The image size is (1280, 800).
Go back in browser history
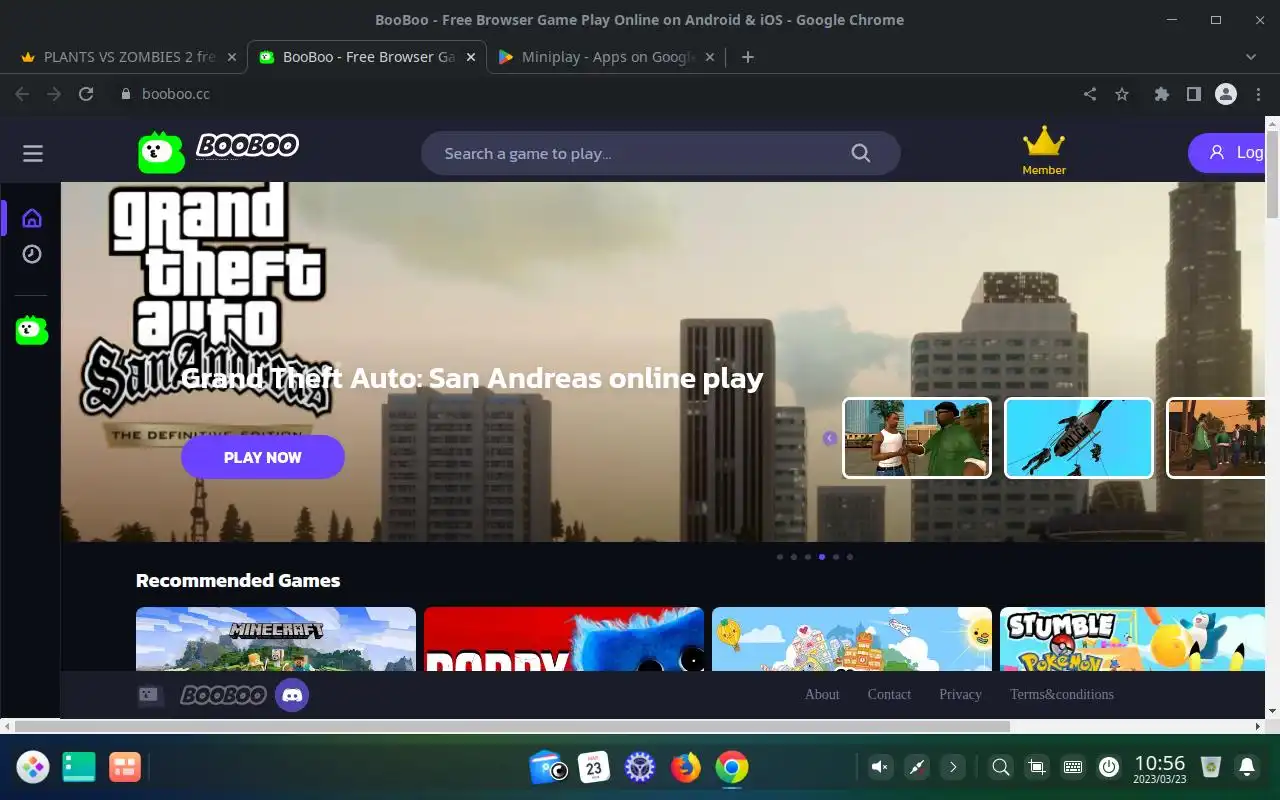pyautogui.click(x=22, y=94)
